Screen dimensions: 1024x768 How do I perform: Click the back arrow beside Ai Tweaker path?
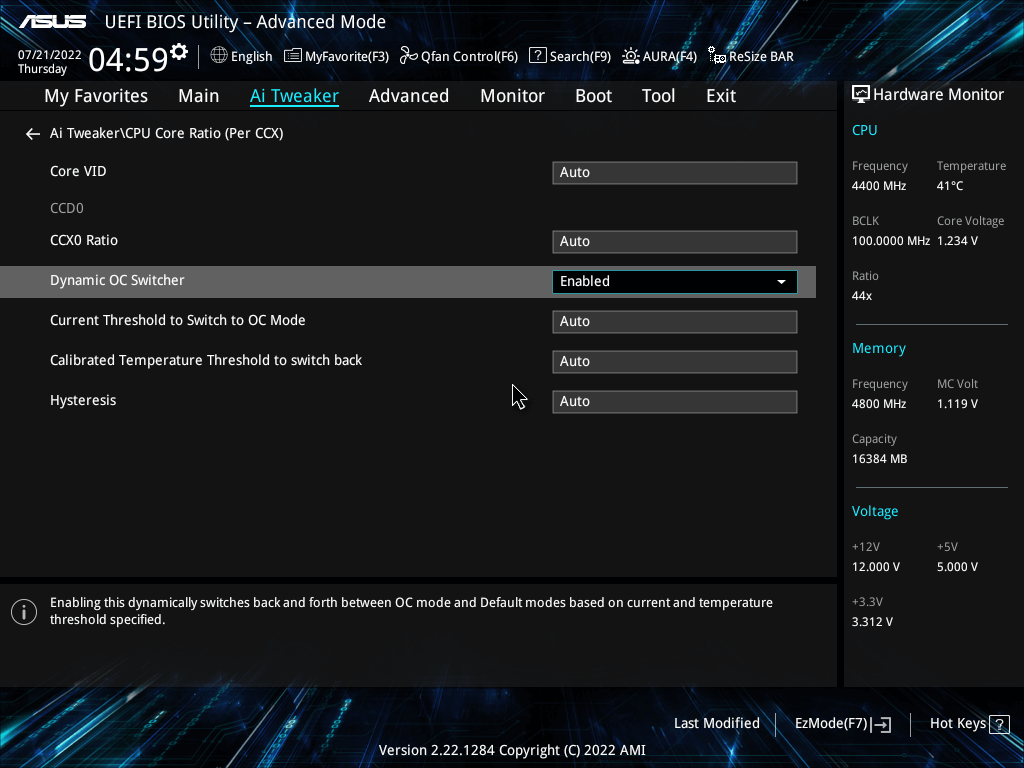tap(33, 134)
